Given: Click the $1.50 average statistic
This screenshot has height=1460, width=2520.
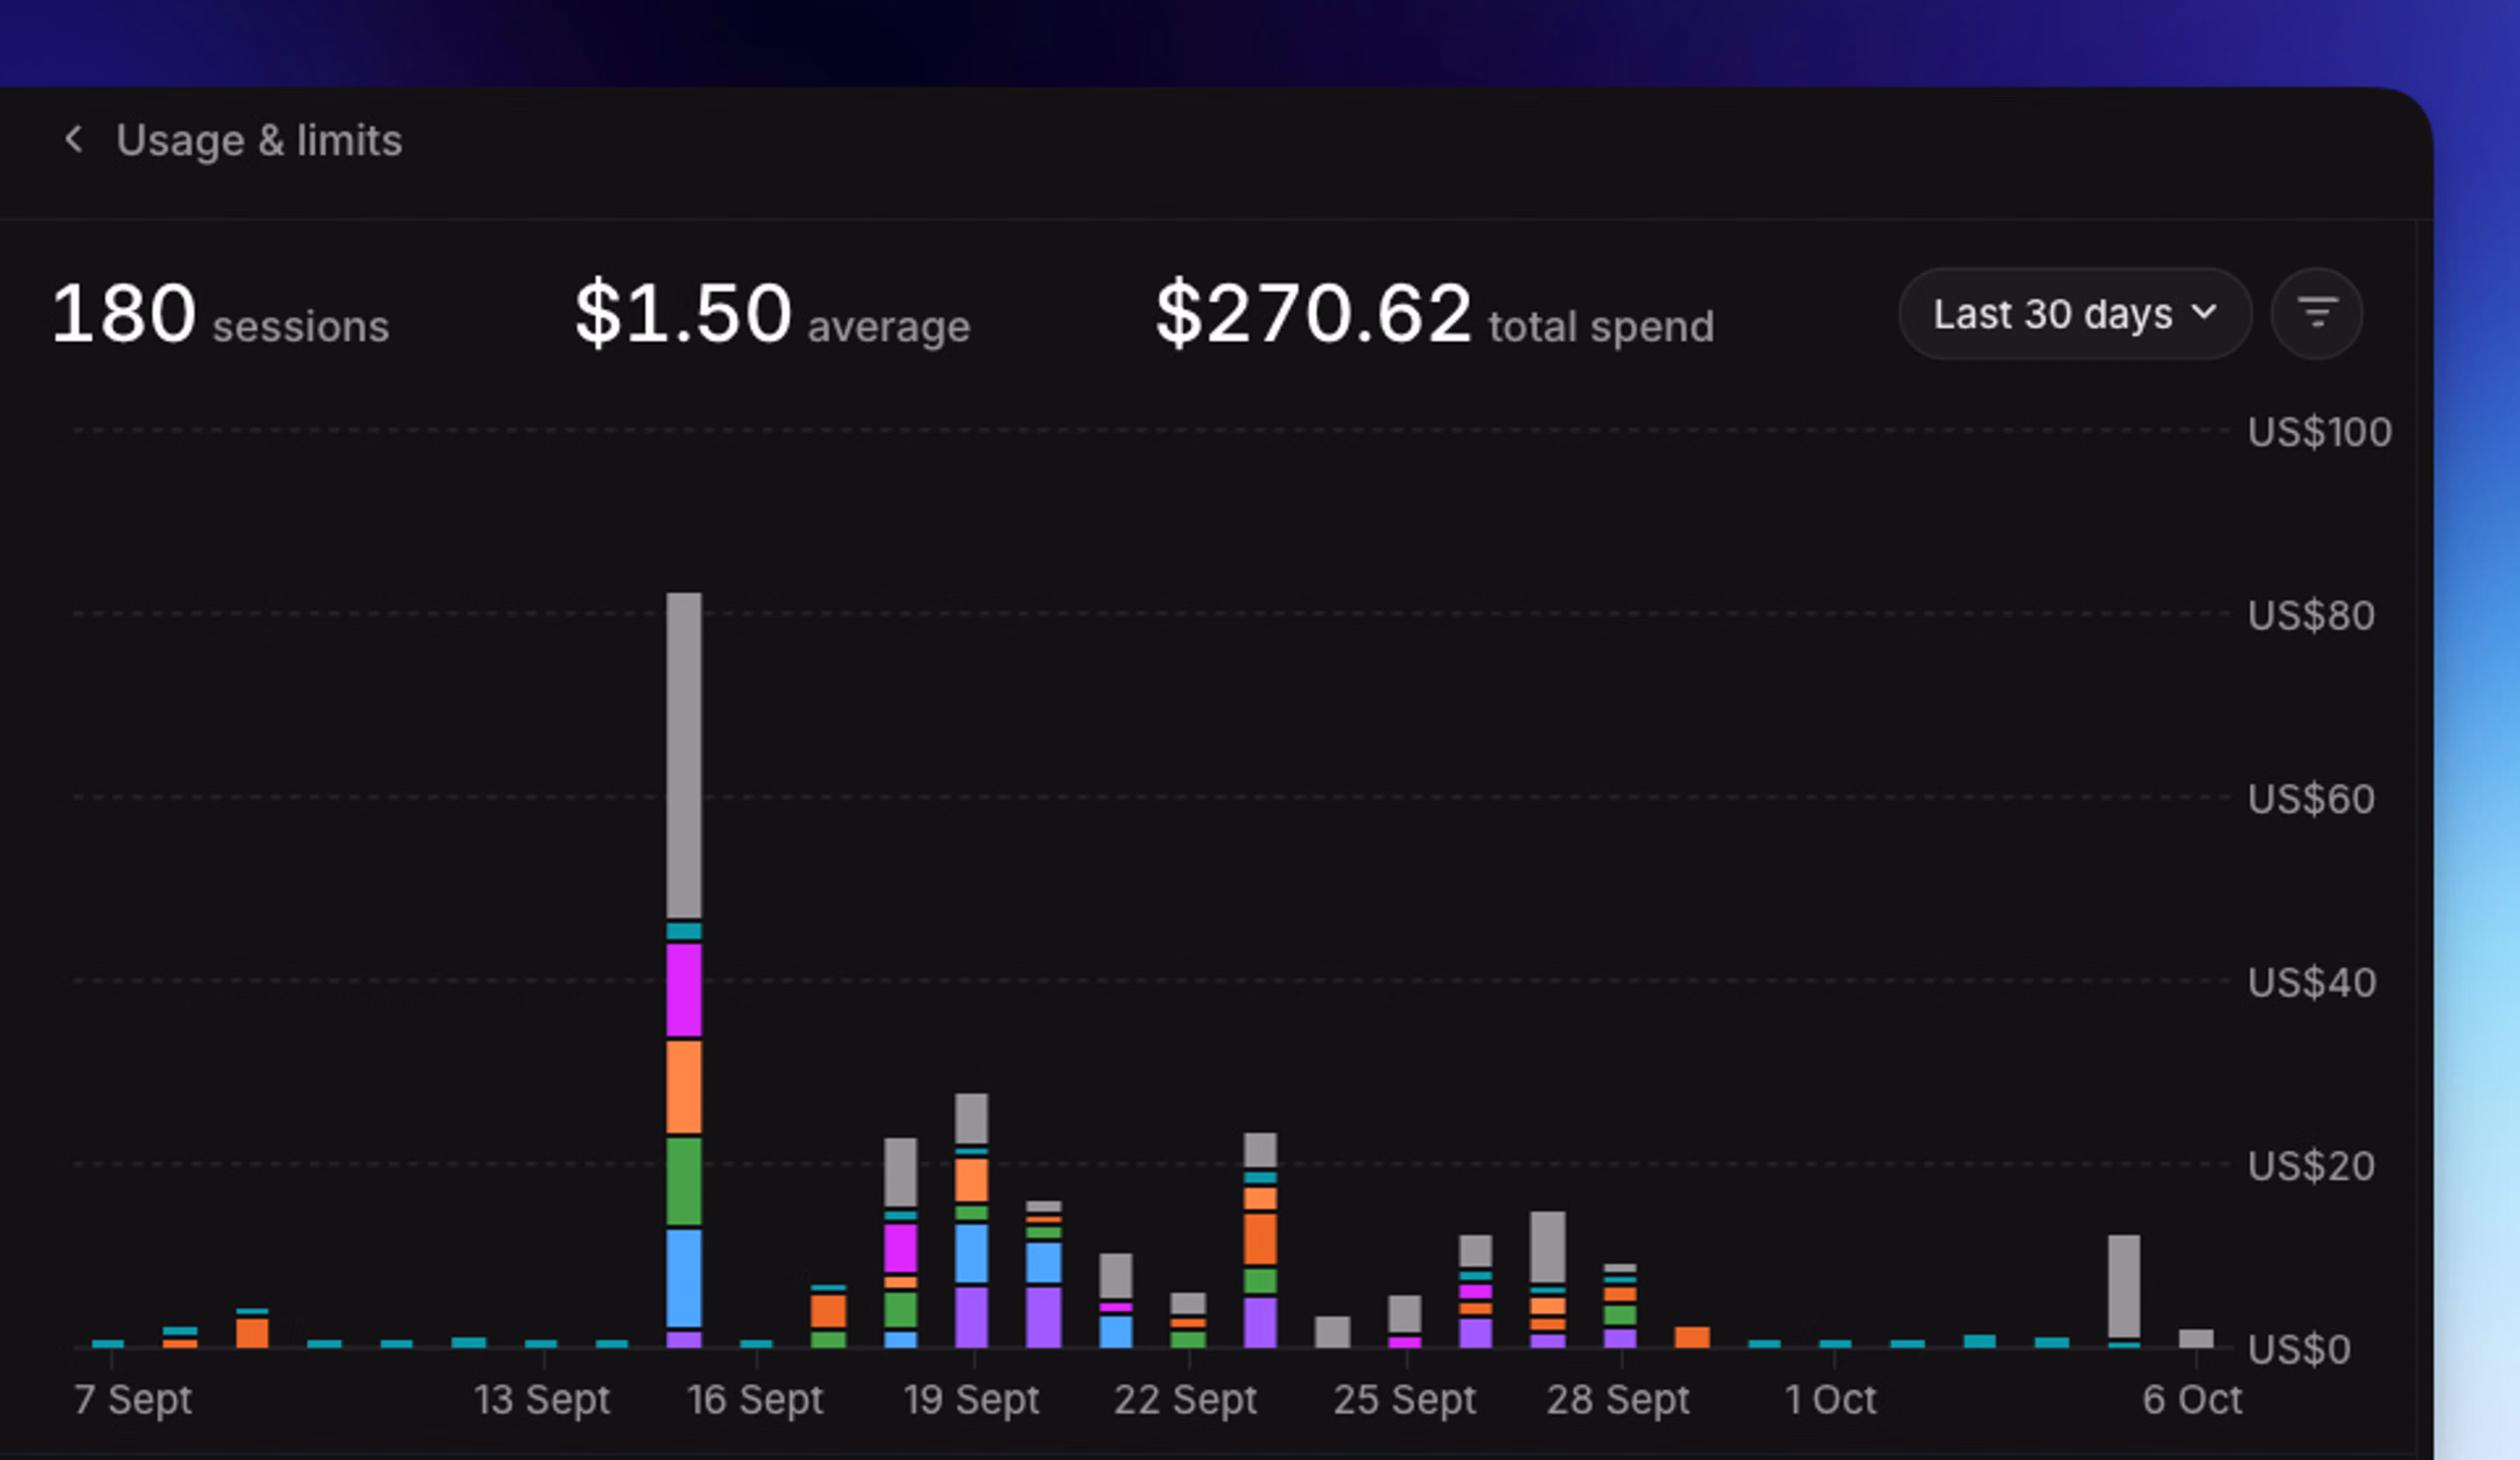Looking at the screenshot, I should pyautogui.click(x=772, y=314).
